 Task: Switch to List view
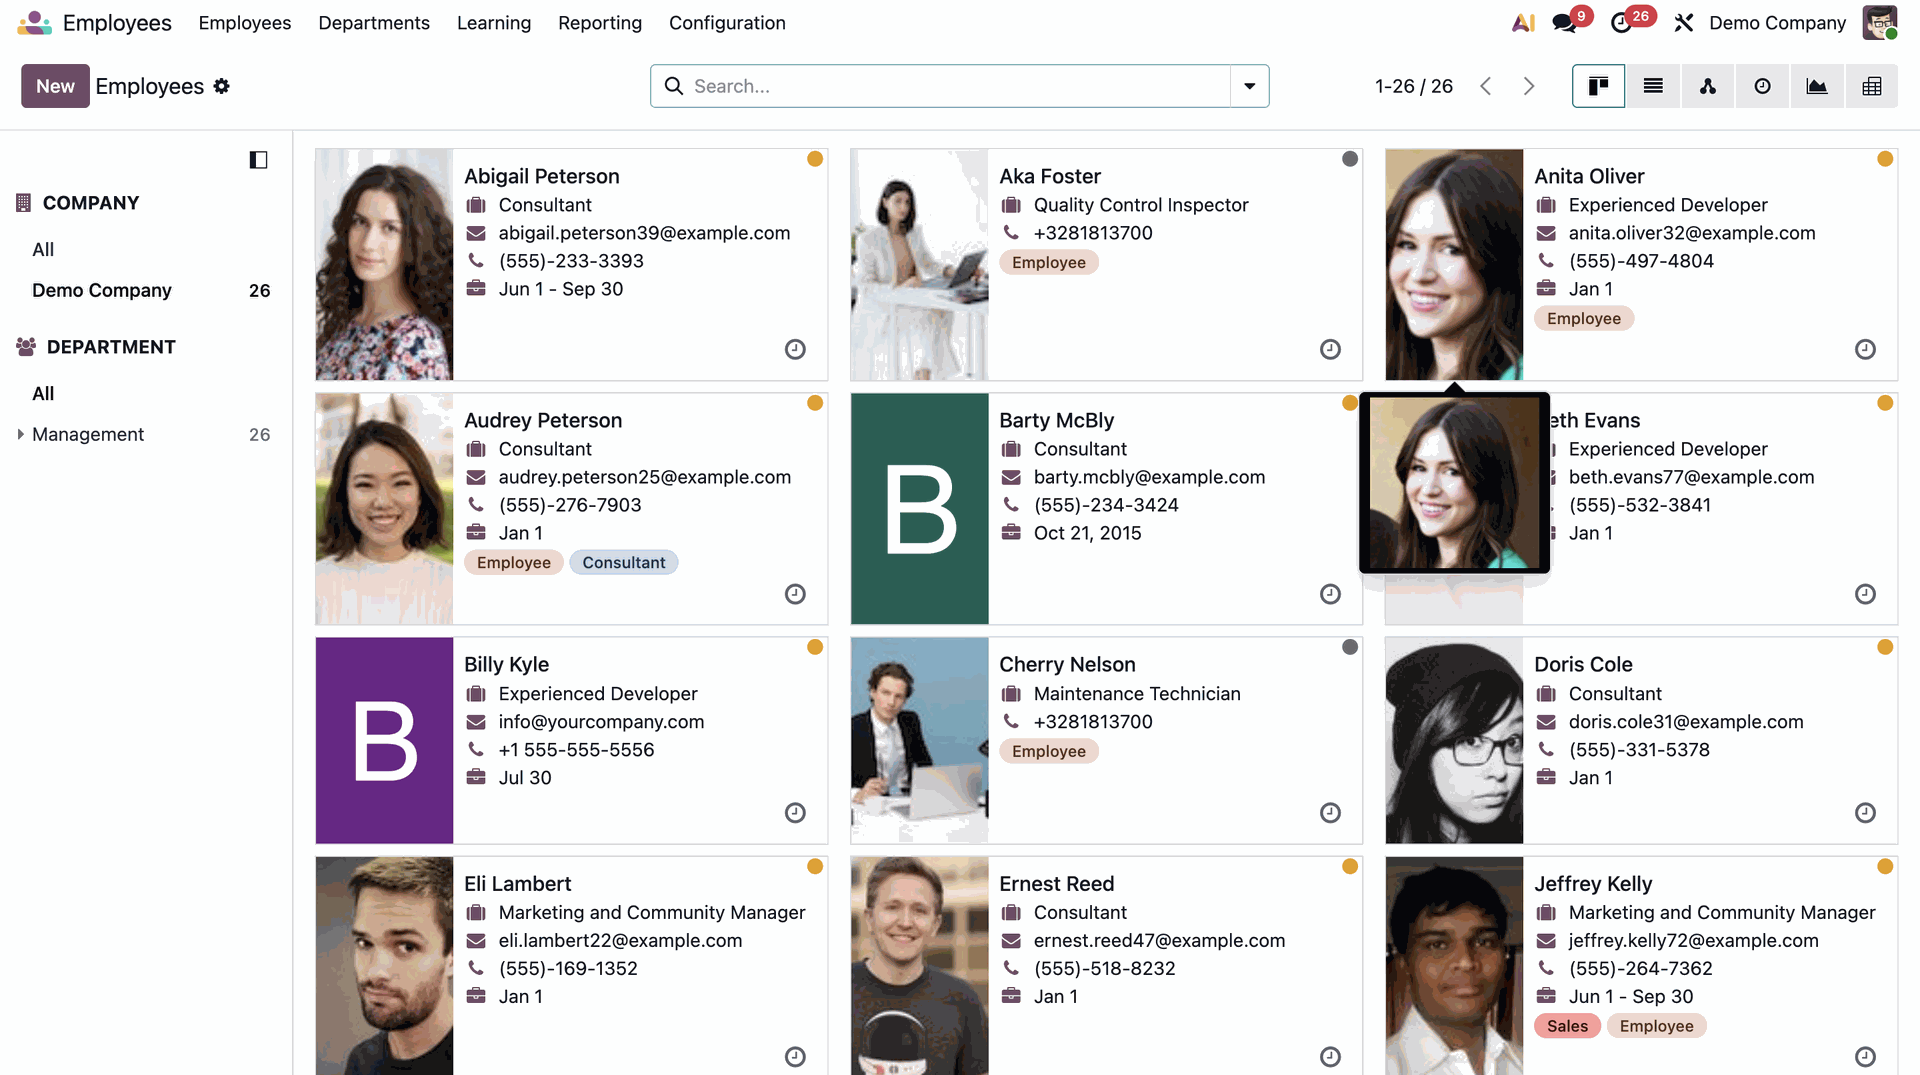pyautogui.click(x=1653, y=86)
